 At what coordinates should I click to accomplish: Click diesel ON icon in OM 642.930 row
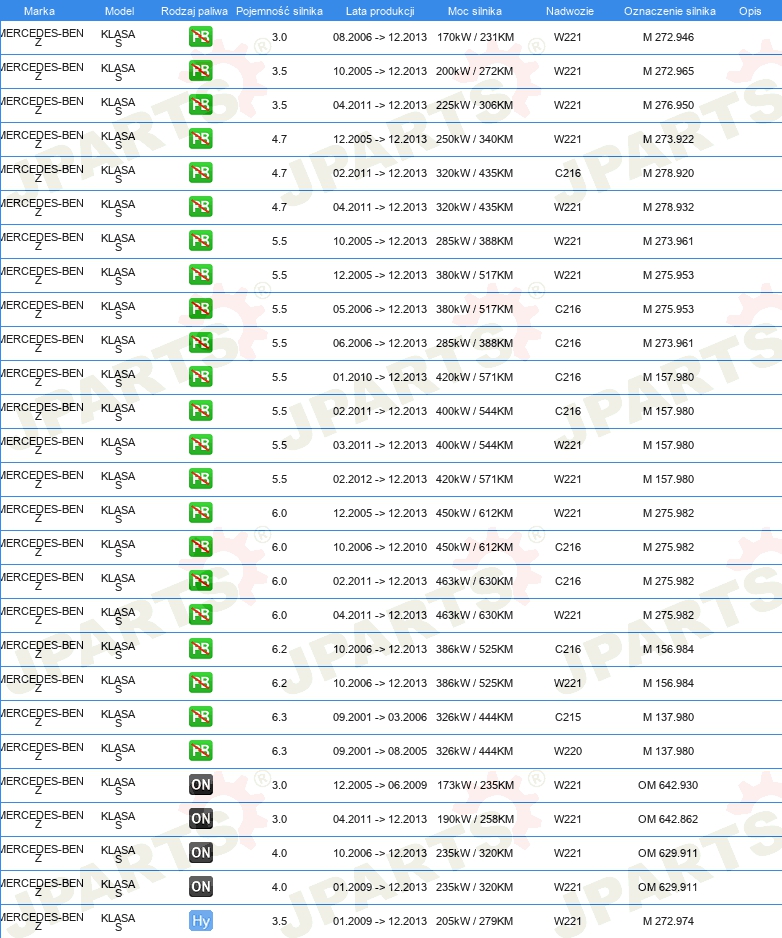click(x=200, y=785)
